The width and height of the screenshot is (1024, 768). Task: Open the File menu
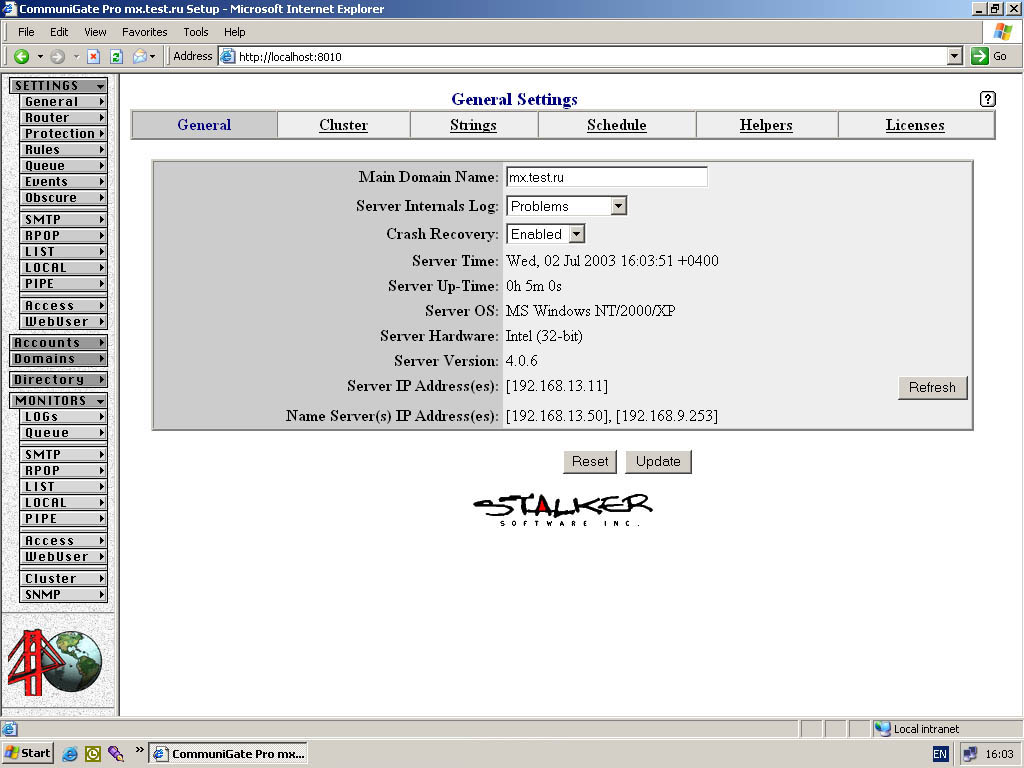26,32
